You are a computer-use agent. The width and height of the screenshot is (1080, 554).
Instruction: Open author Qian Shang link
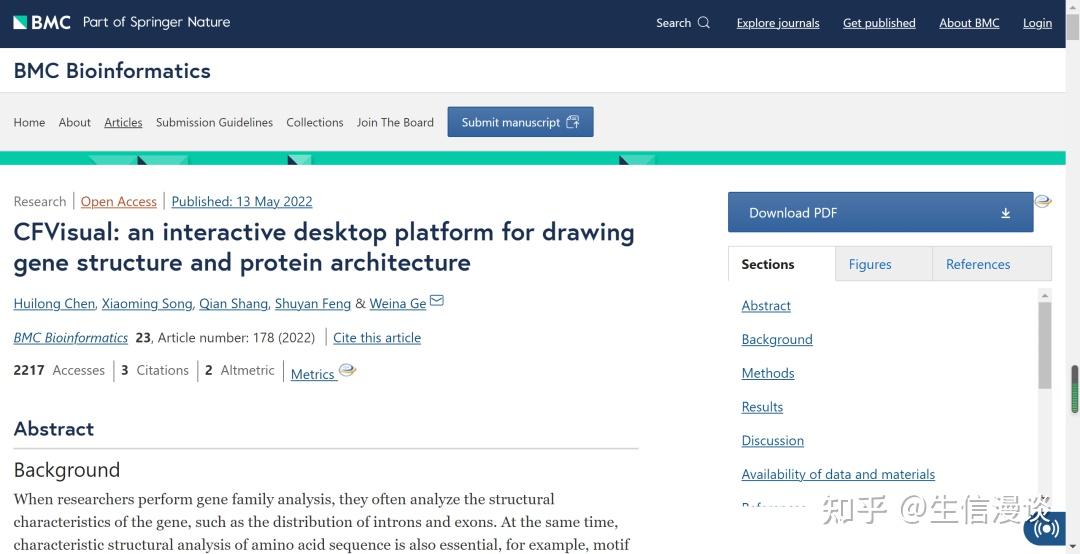click(x=233, y=304)
